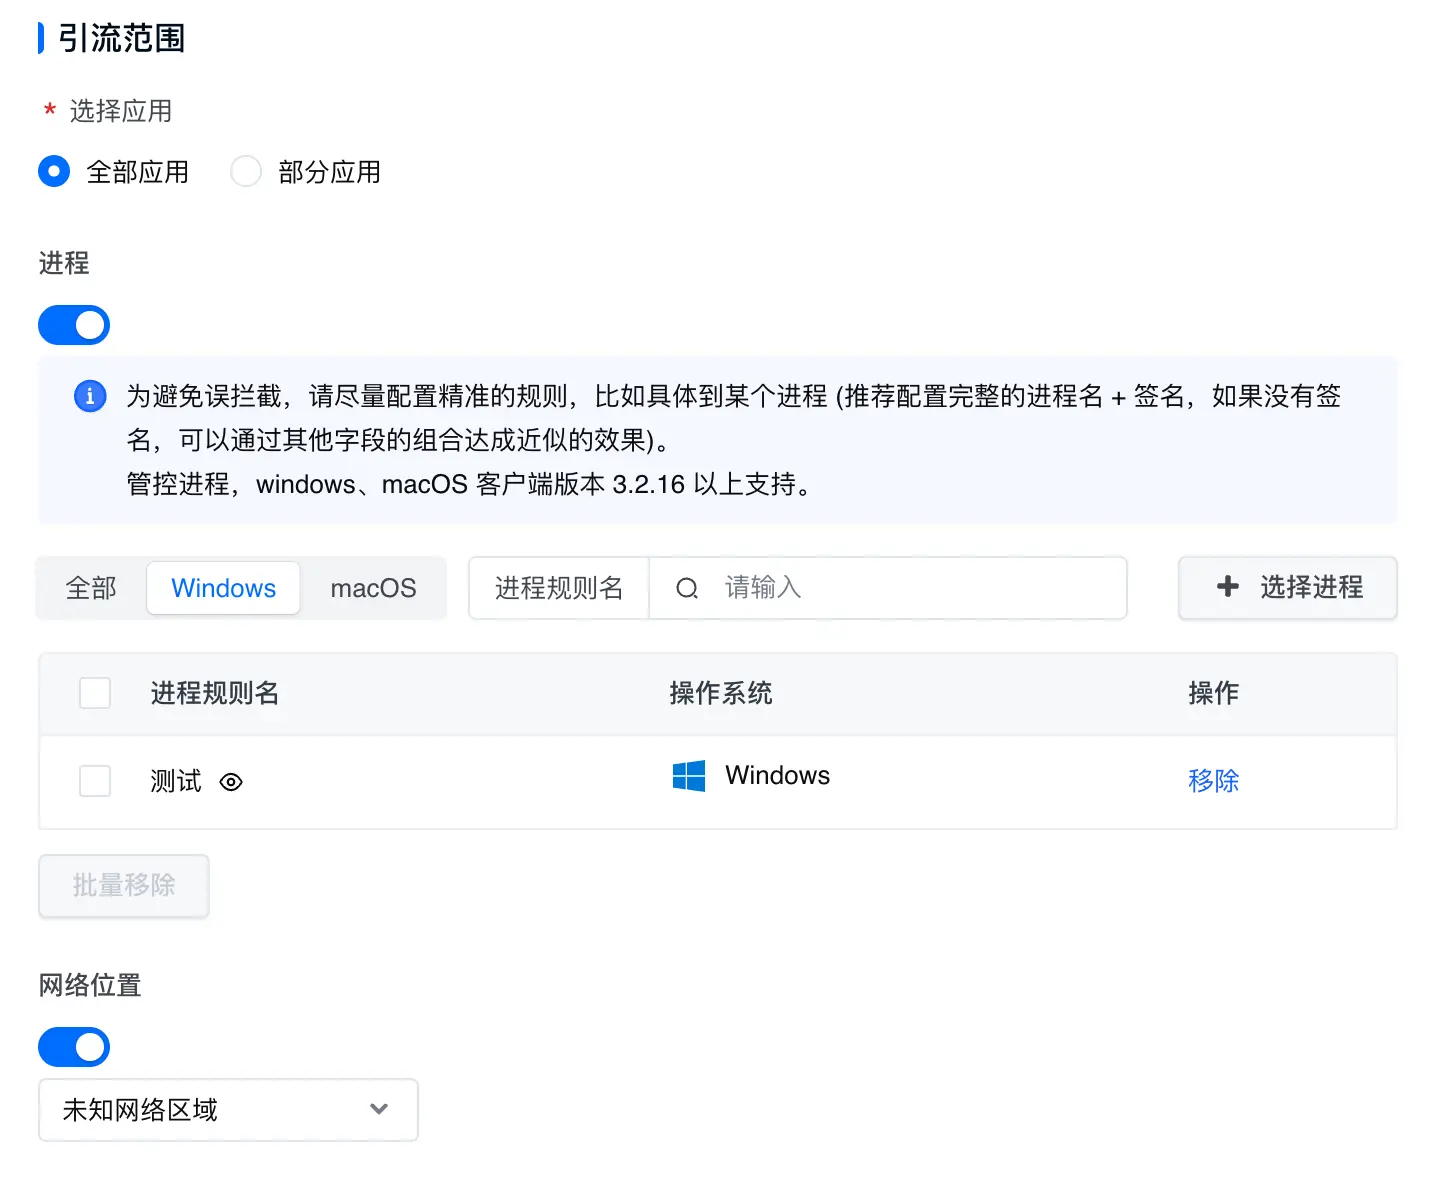This screenshot has width=1452, height=1178.
Task: Open the 进程规则名 search field selector
Action: point(559,588)
